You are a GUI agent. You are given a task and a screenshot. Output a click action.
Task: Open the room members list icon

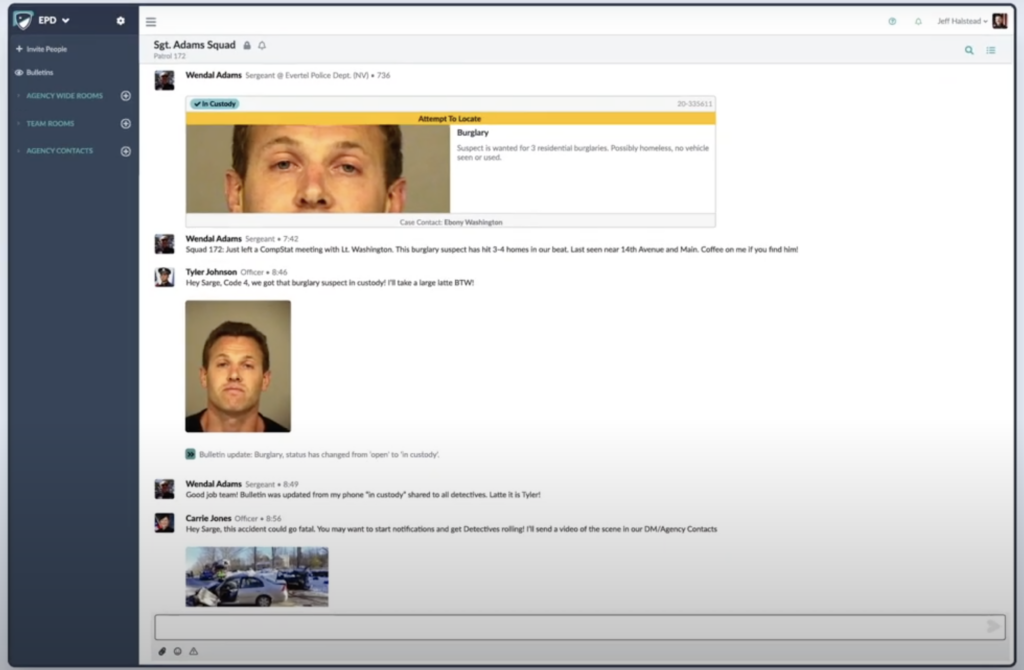(x=991, y=50)
